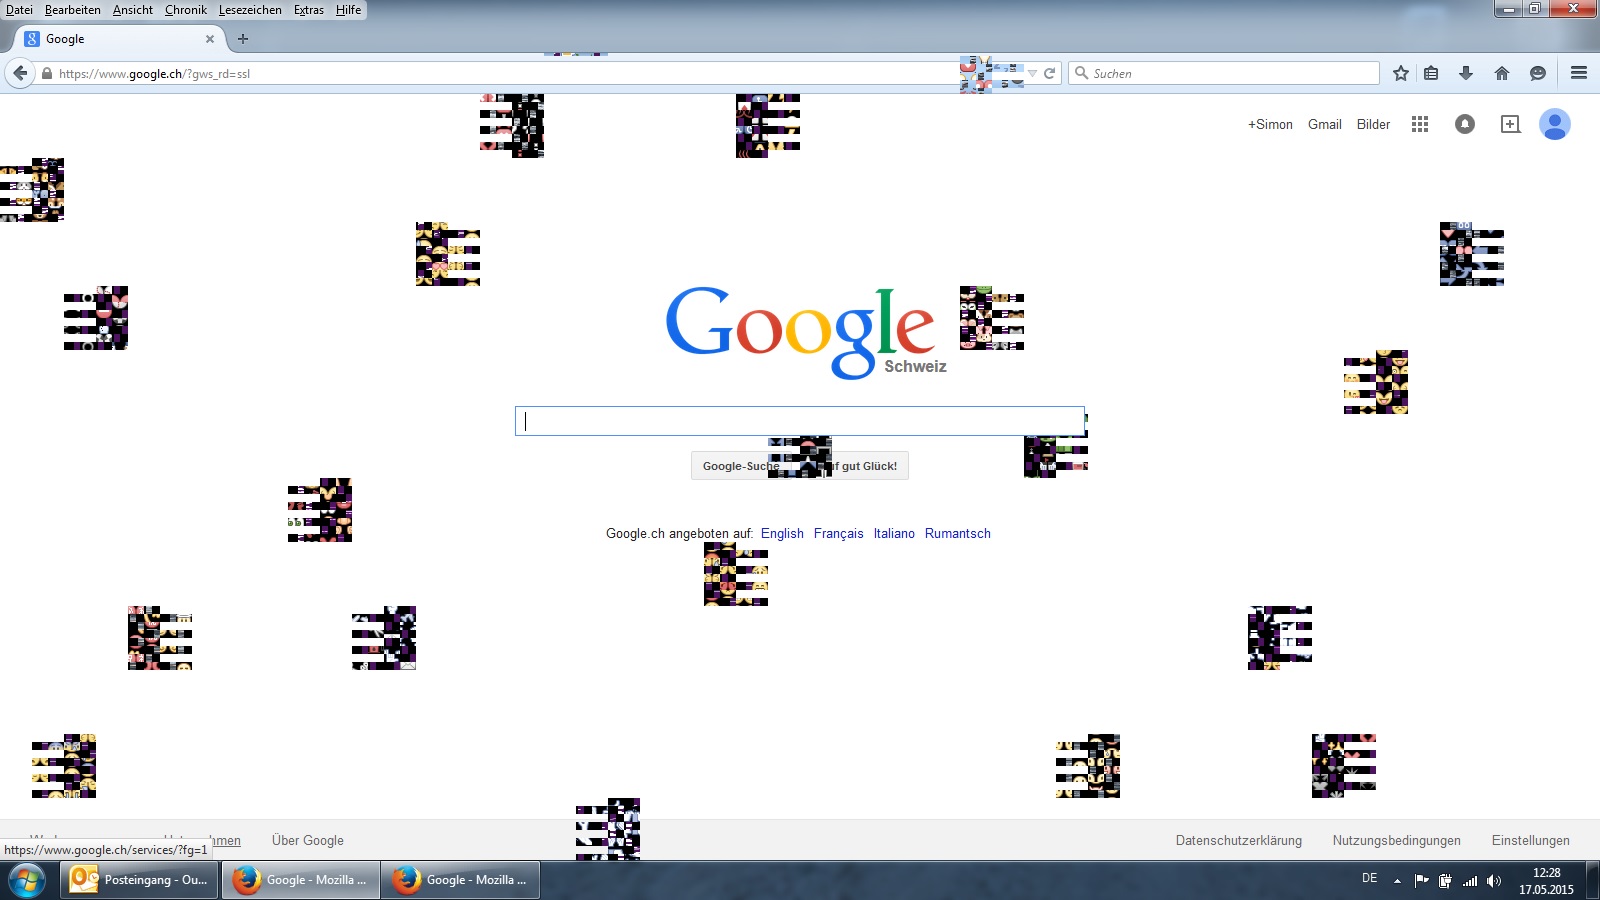Image resolution: width=1600 pixels, height=900 pixels.
Task: Open a new tab with plus button
Action: pyautogui.click(x=242, y=39)
